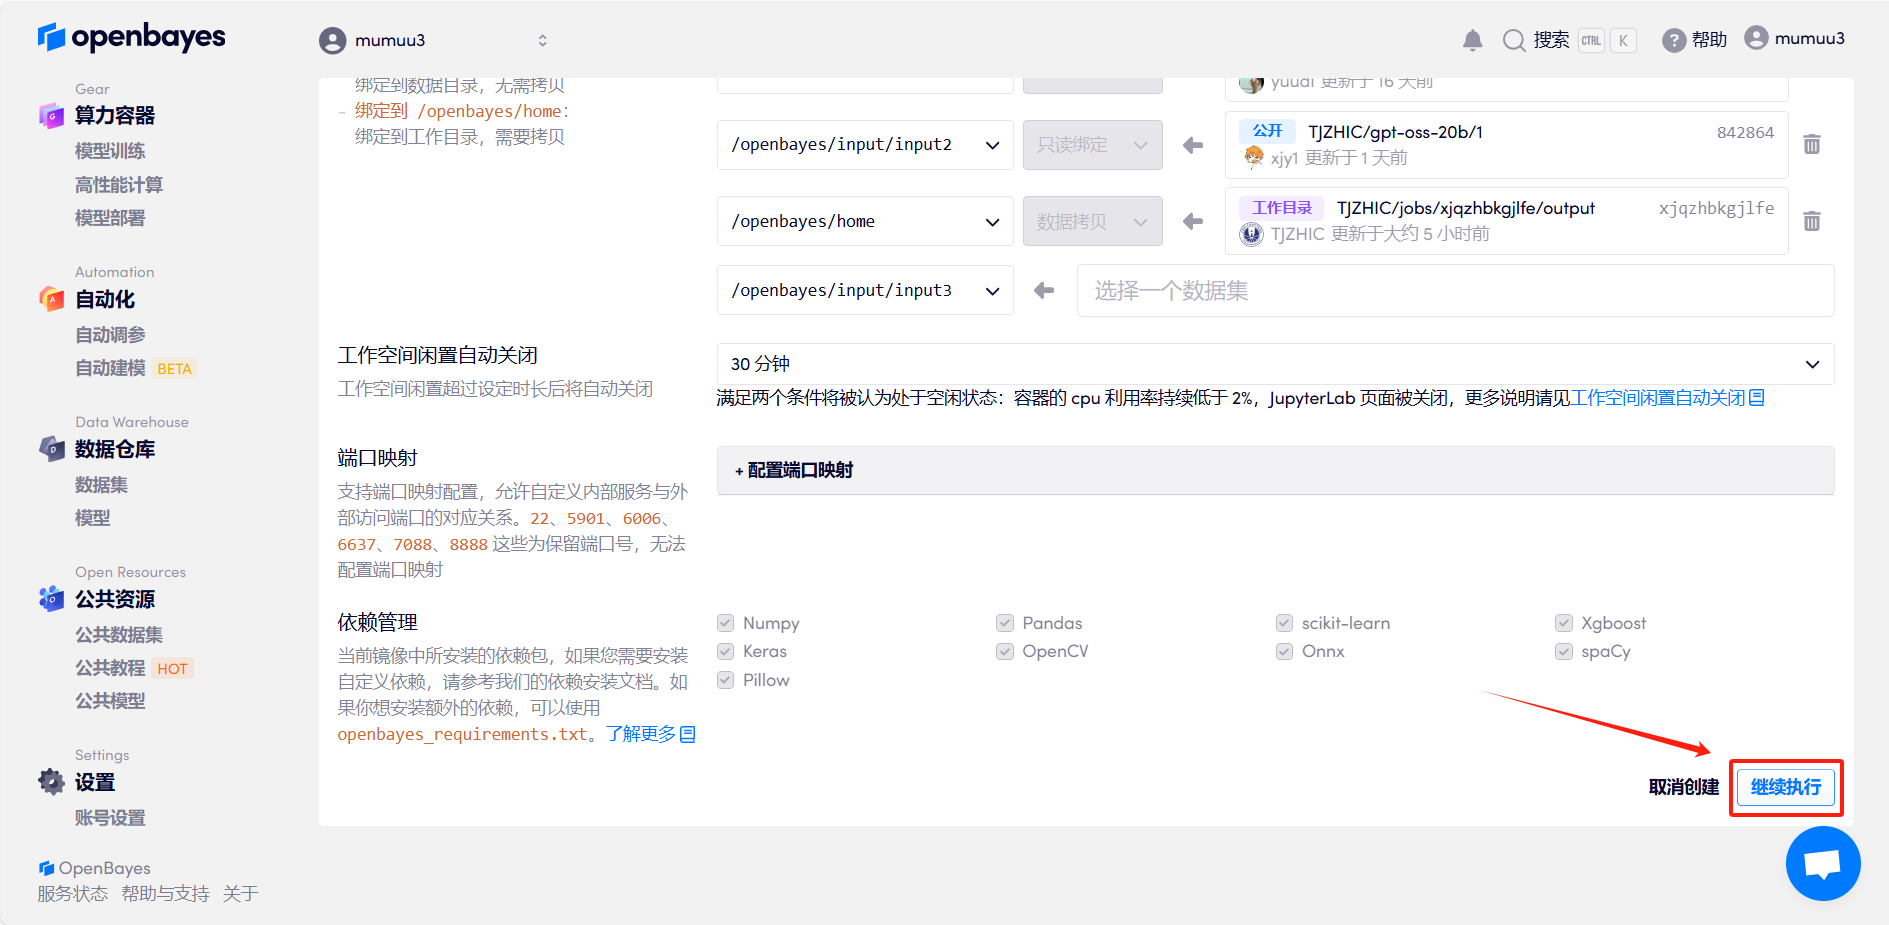
Task: Toggle the Numpy dependency checkbox
Action: 726,623
